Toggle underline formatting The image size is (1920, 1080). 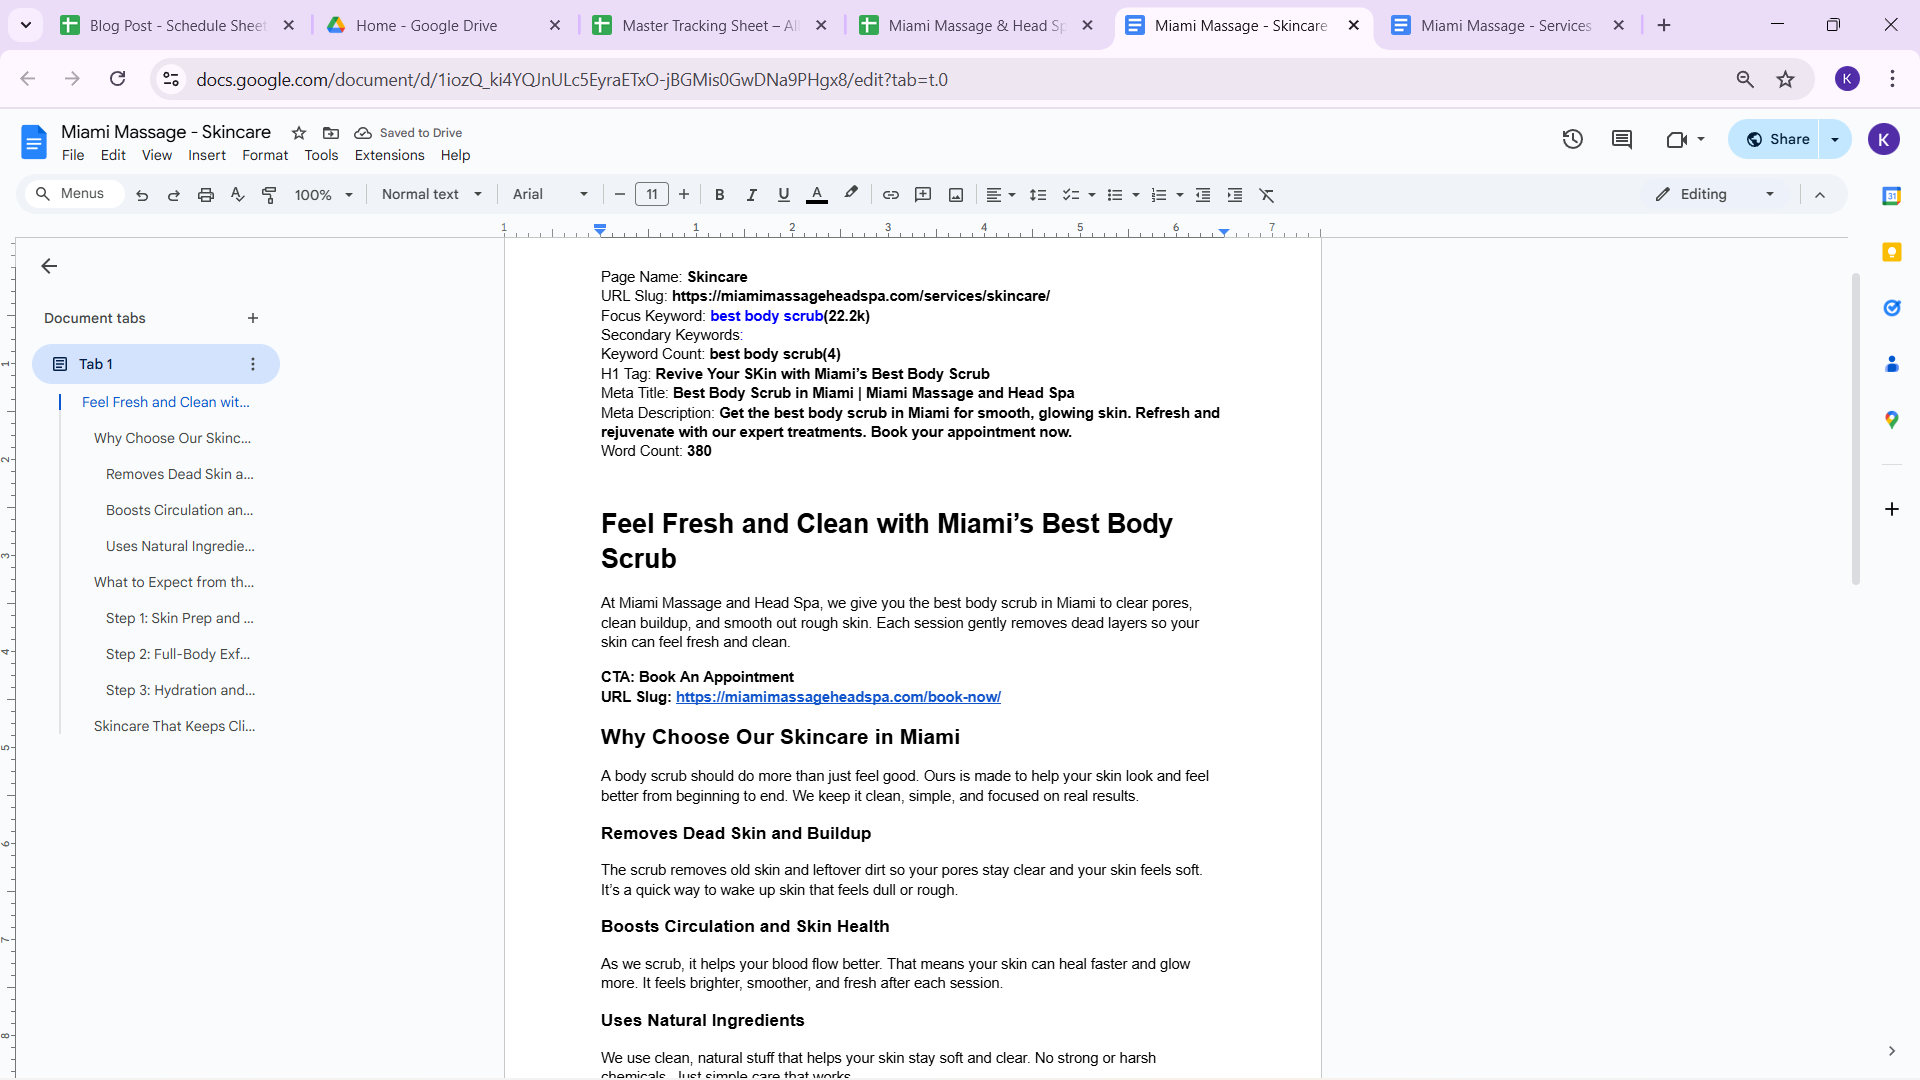(x=783, y=195)
